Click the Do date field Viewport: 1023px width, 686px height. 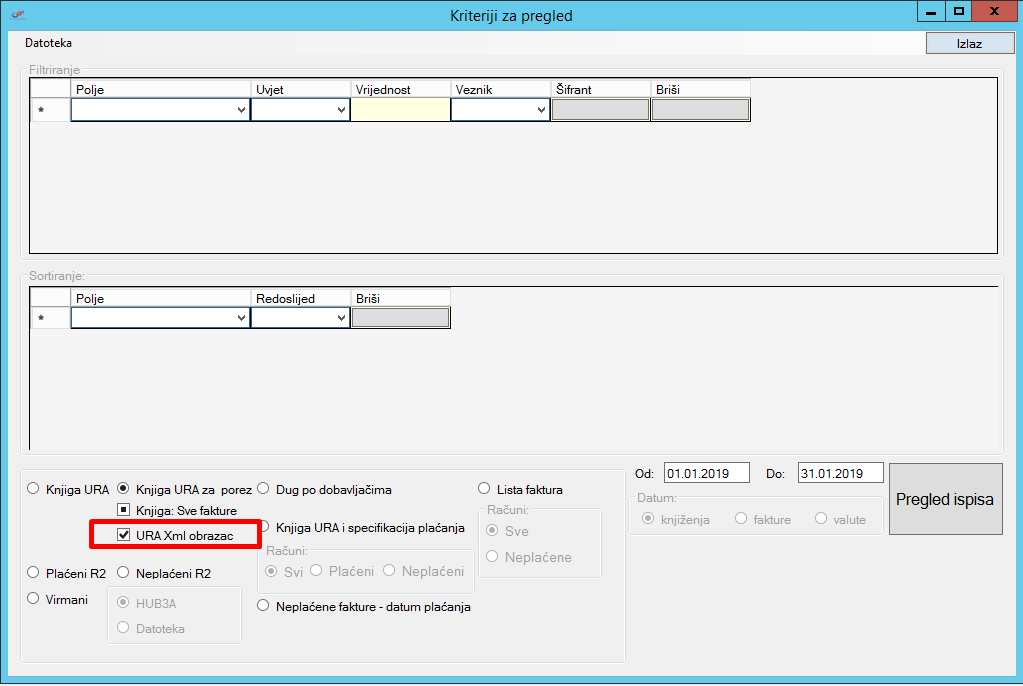[x=840, y=474]
